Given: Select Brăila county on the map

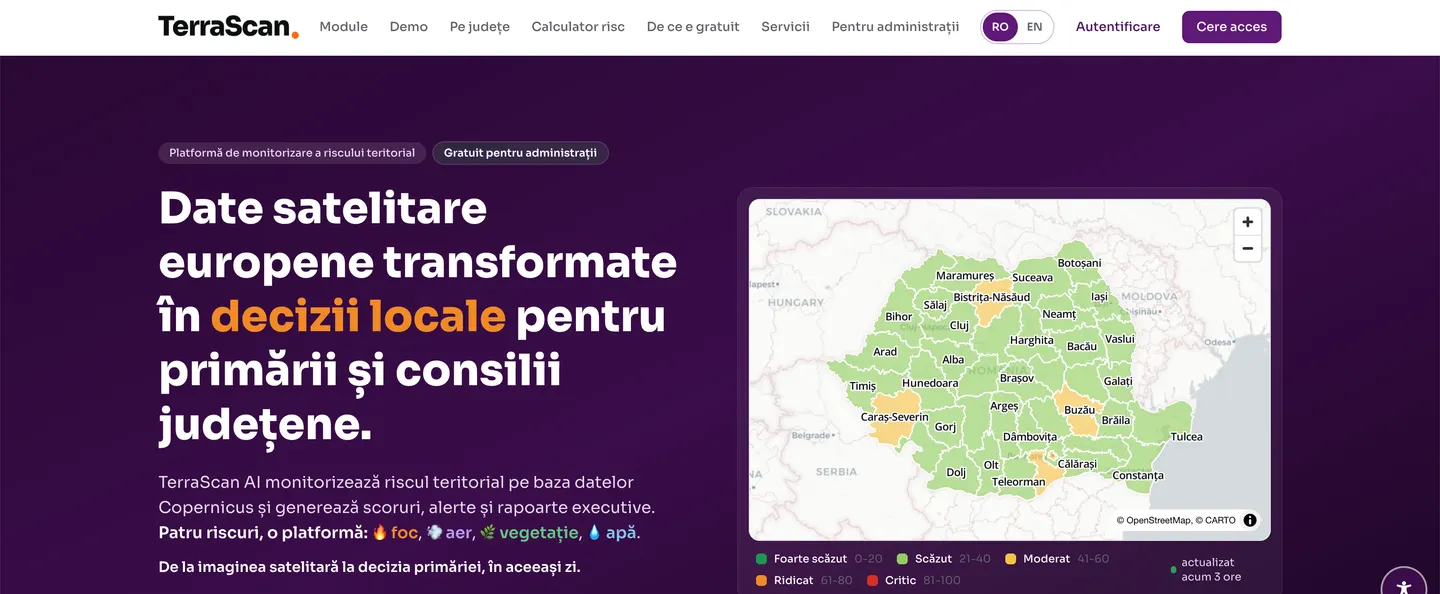Looking at the screenshot, I should pyautogui.click(x=1115, y=421).
